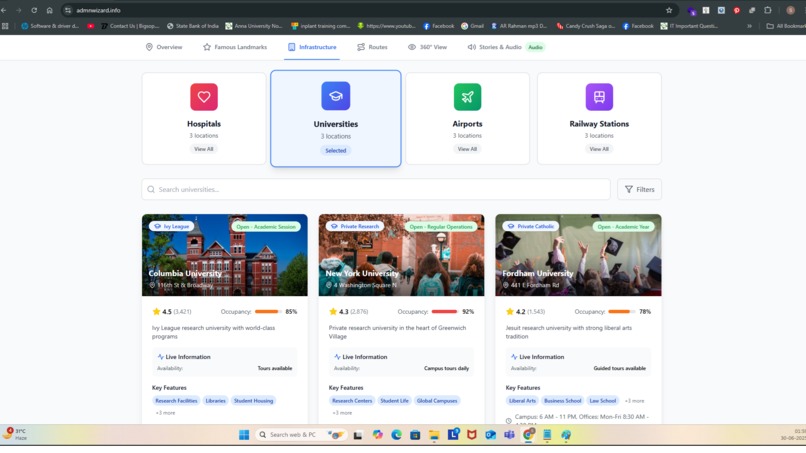806x453 pixels.
Task: Navigate back with the browser arrow
Action: pos(4,10)
